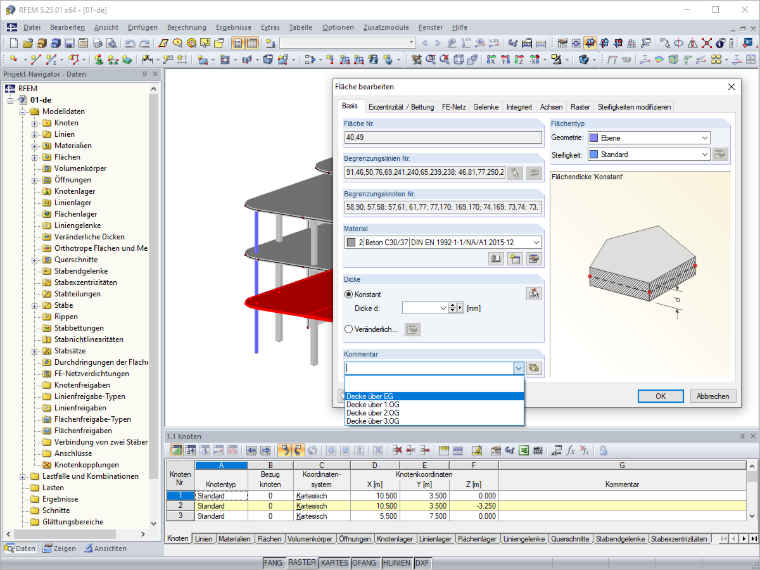Viewport: 760px width, 570px height.
Task: Open the Materialien table tab
Action: tap(234, 539)
